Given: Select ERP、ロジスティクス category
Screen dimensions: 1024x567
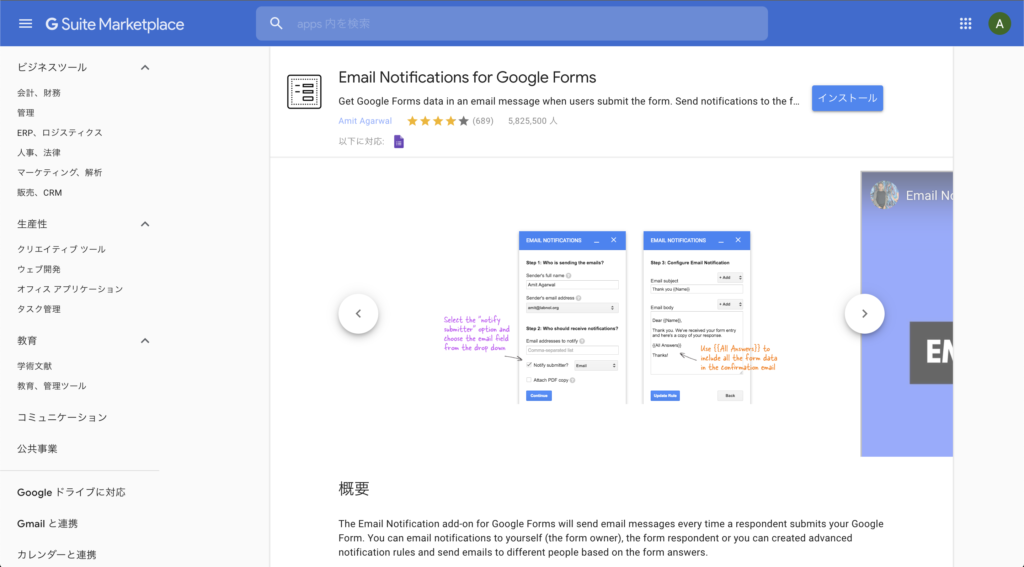Looking at the screenshot, I should point(59,133).
